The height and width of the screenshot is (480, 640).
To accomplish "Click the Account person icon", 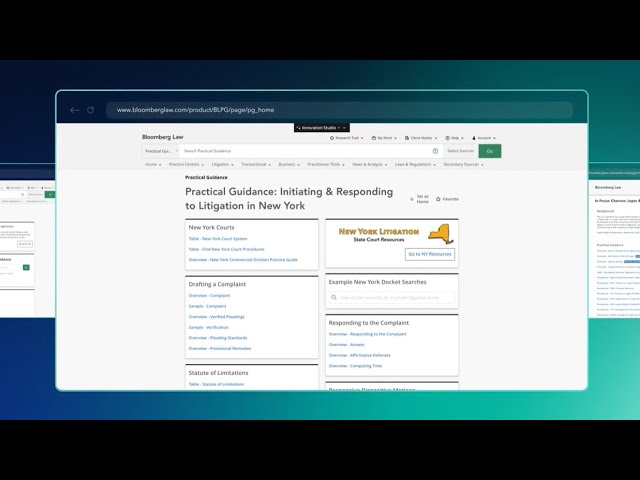I will click(474, 138).
